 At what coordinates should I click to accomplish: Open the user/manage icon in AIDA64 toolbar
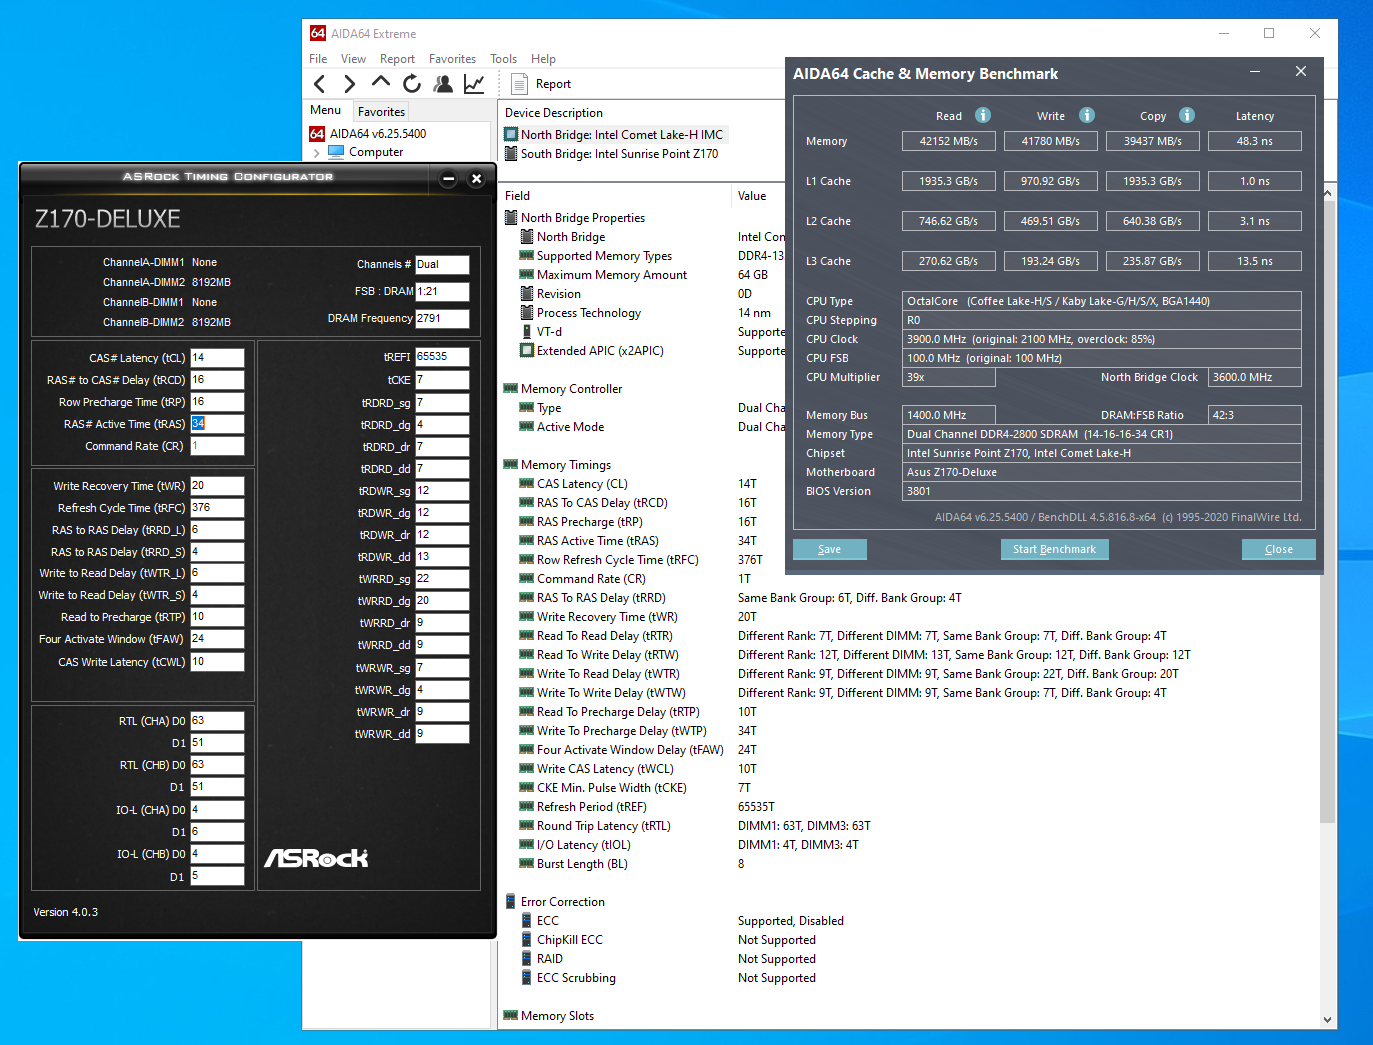point(443,84)
